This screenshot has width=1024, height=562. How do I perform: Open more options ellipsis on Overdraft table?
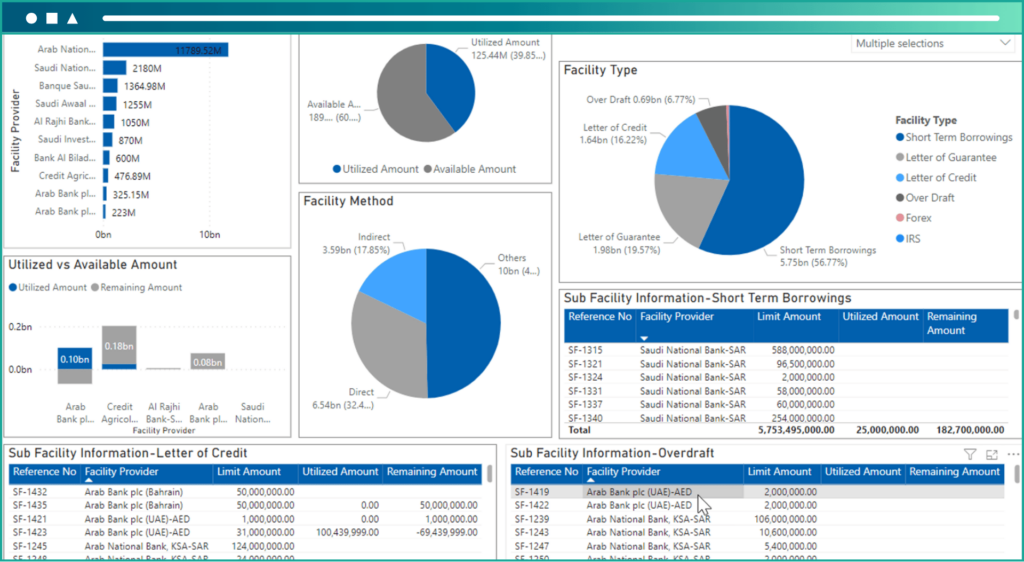1012,454
